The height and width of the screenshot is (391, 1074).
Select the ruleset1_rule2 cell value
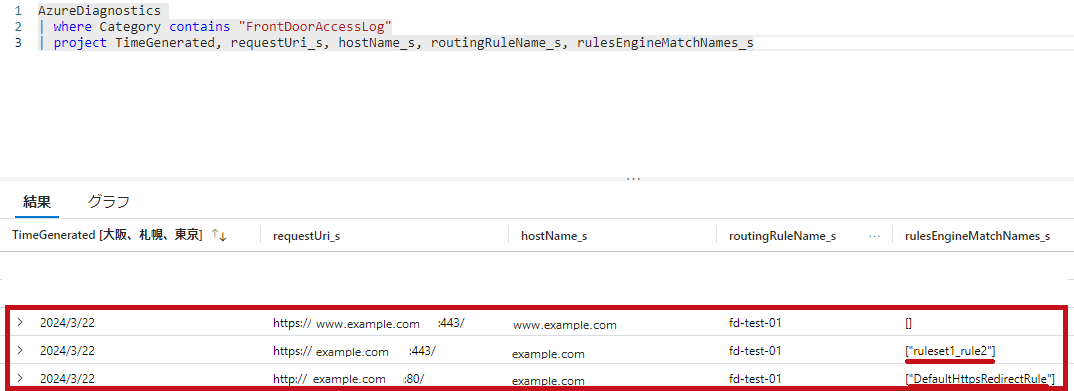[950, 351]
